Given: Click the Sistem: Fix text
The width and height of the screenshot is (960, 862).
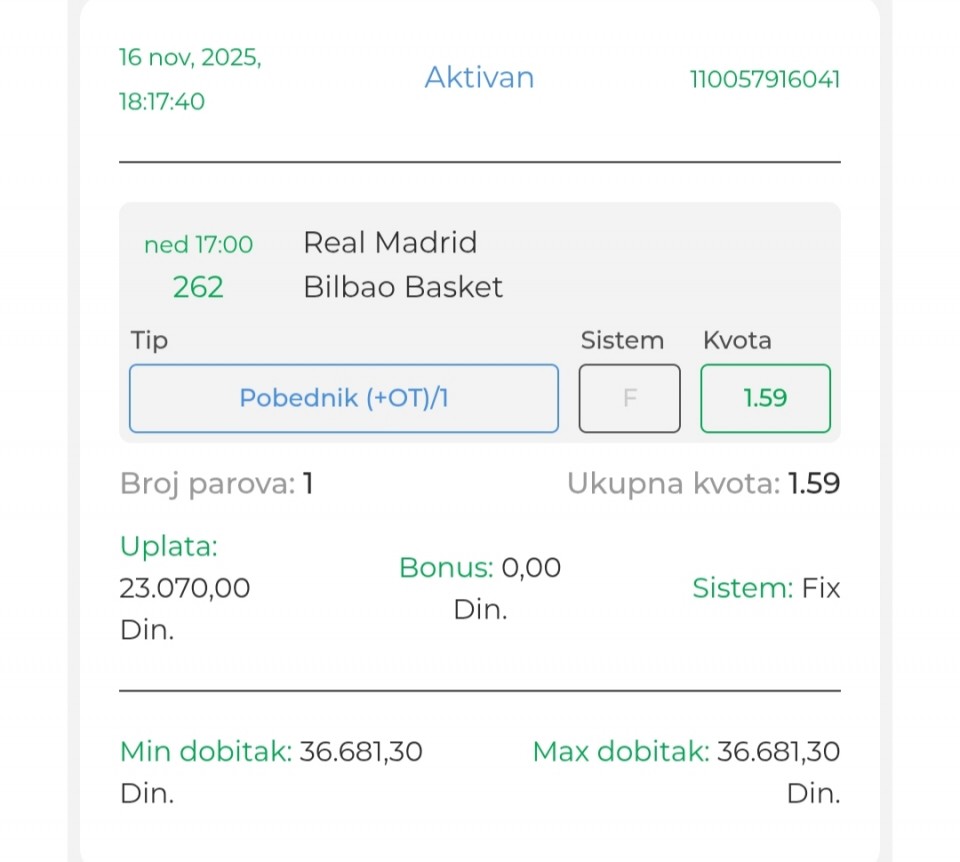Looking at the screenshot, I should 766,588.
